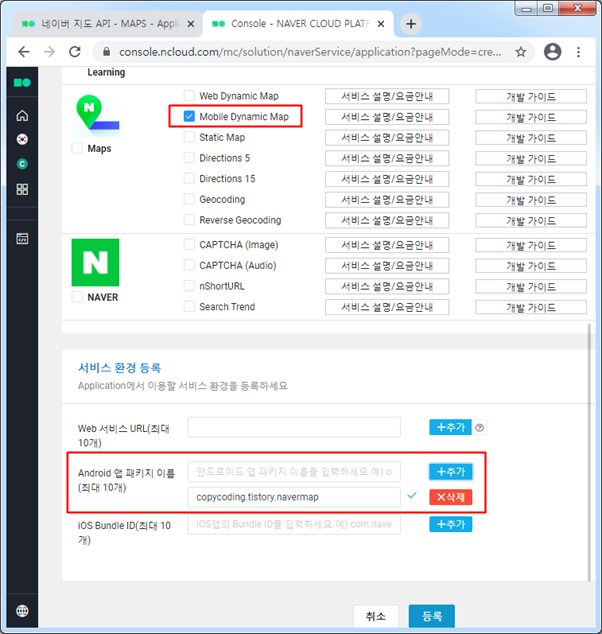Delete the copycoding.tistory.navermap package entry
The image size is (602, 634).
coord(450,497)
